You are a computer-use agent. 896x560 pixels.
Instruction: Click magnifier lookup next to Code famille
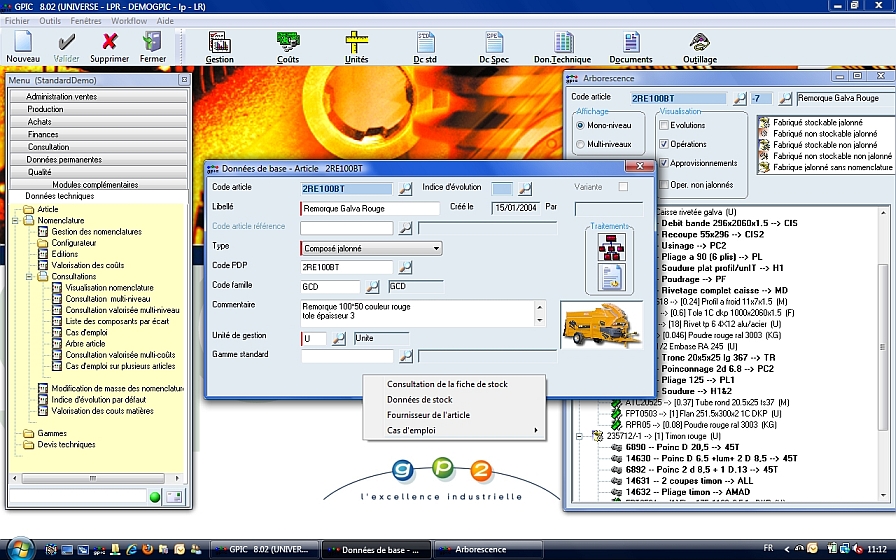[372, 287]
